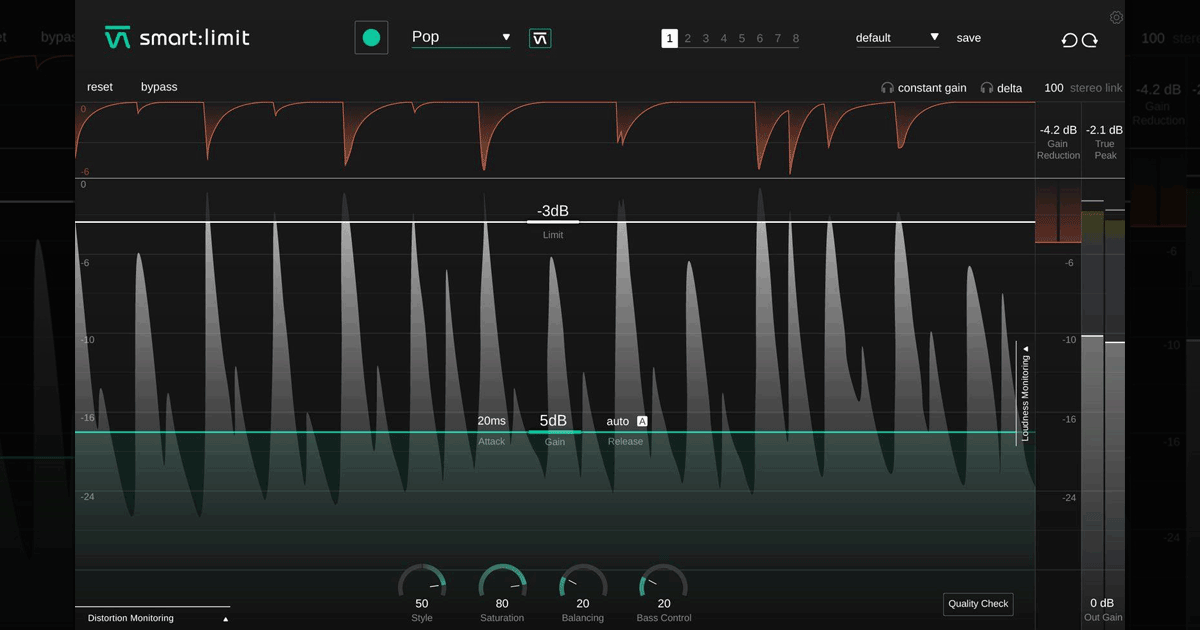Click the green learn record button
Screen dimensions: 1200x630
(x=371, y=38)
